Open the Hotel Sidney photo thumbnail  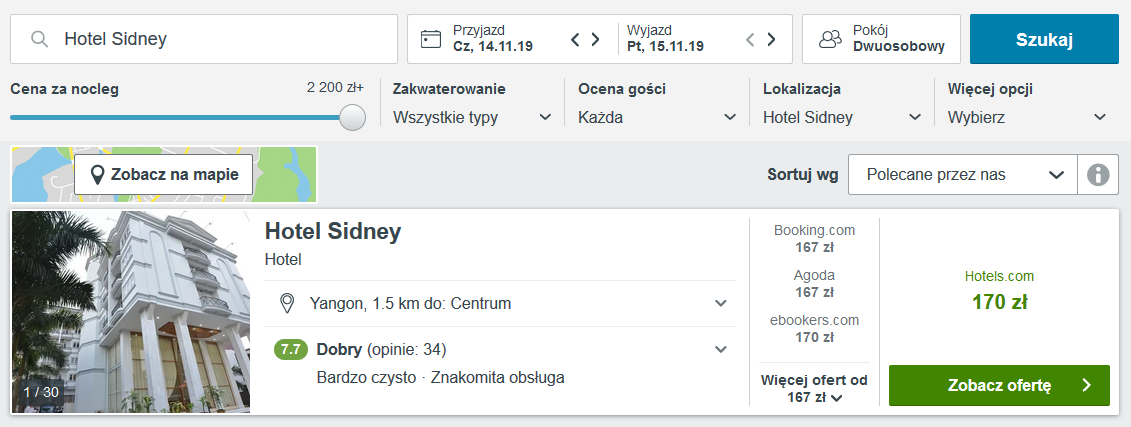(x=130, y=311)
